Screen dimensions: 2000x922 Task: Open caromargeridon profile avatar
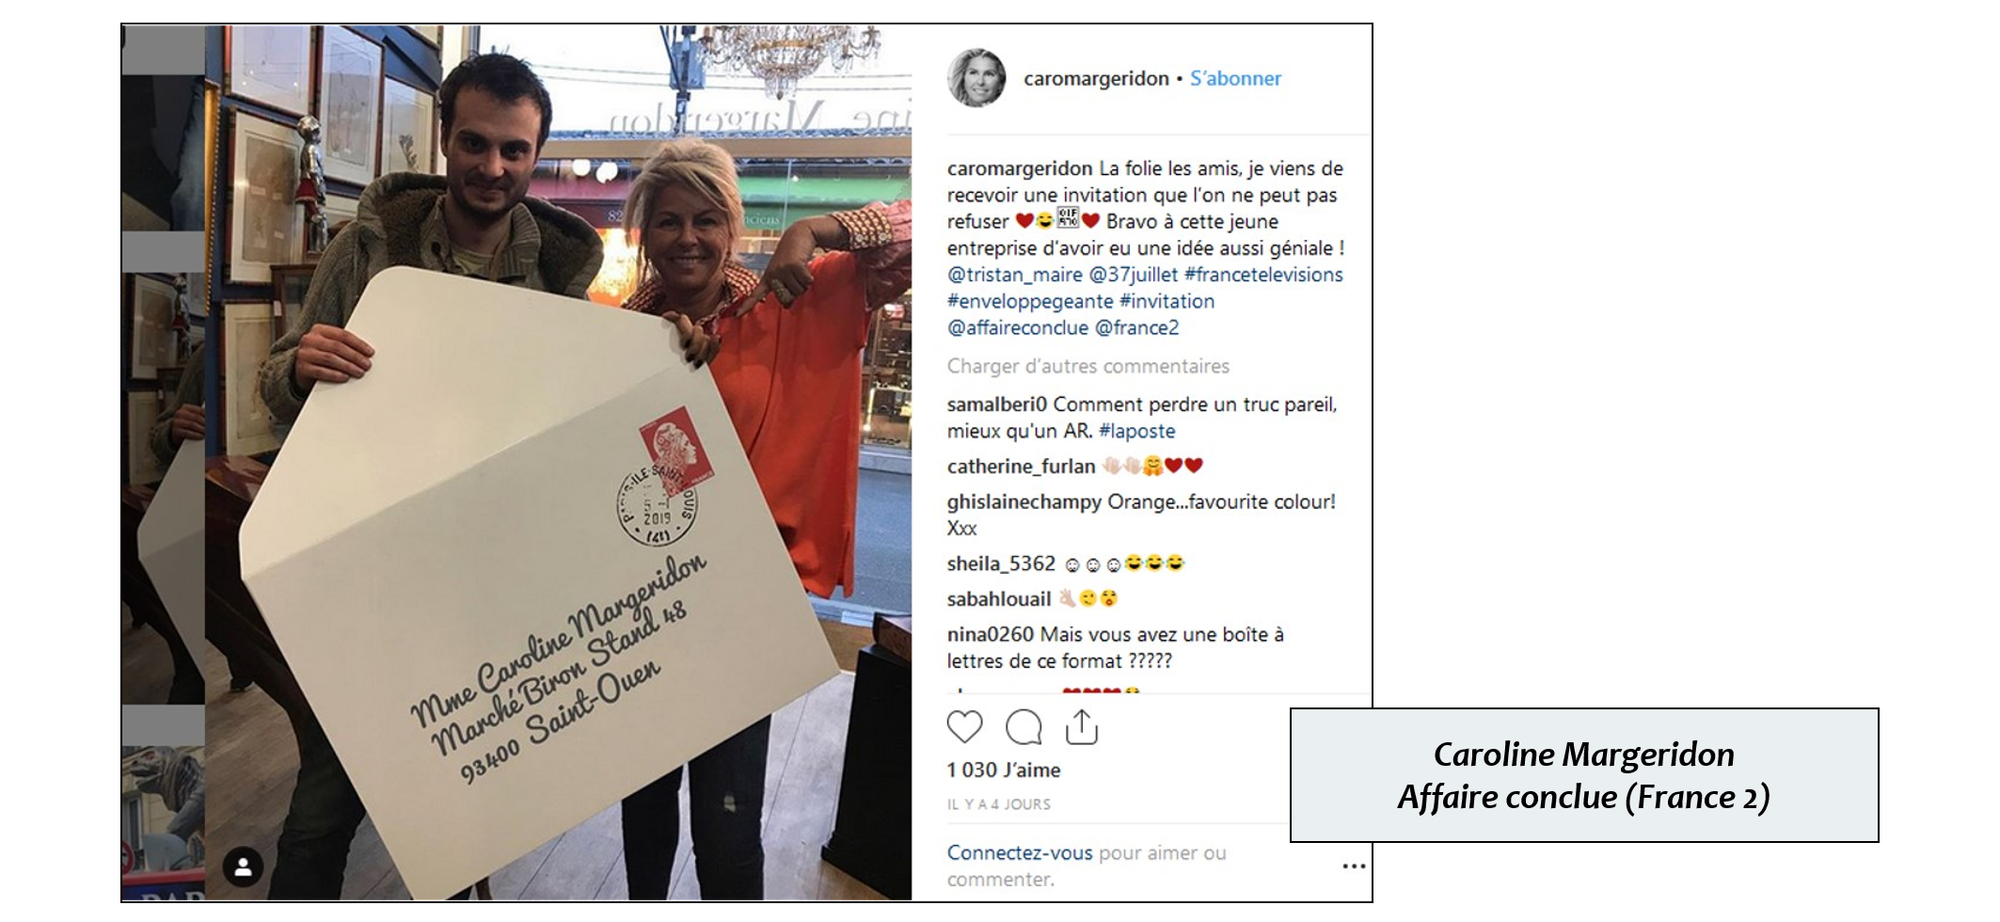tap(977, 77)
